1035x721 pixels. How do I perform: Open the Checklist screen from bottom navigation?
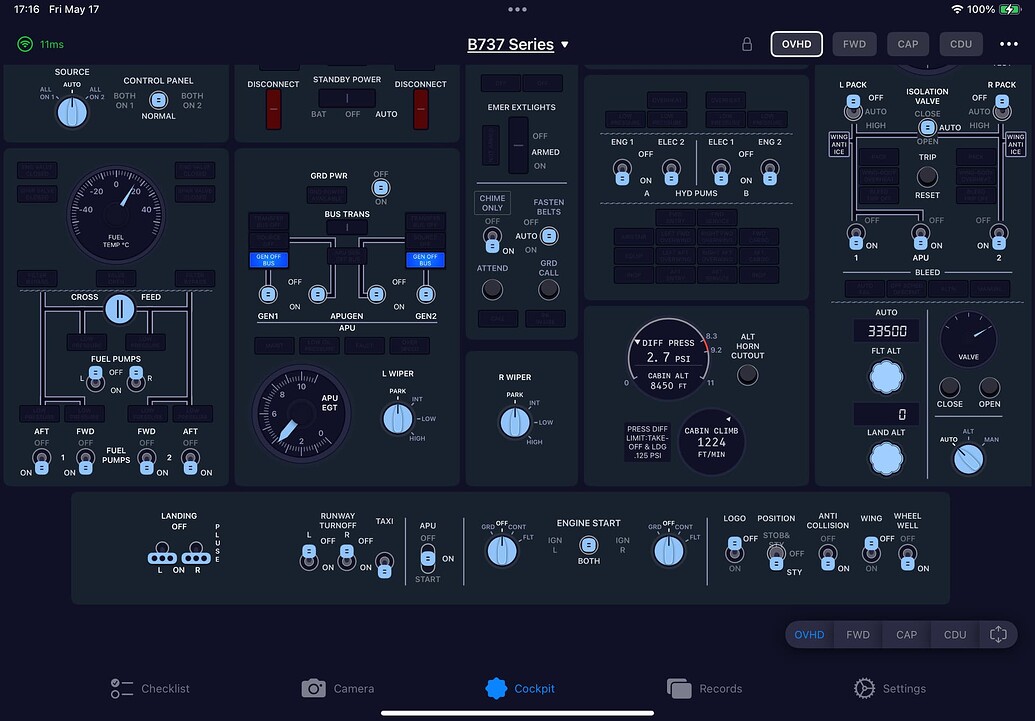point(150,688)
